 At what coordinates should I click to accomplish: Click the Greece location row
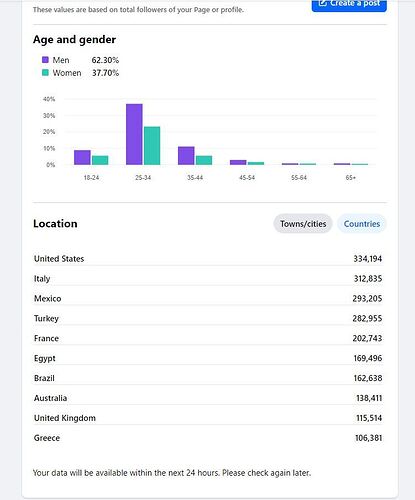208,438
